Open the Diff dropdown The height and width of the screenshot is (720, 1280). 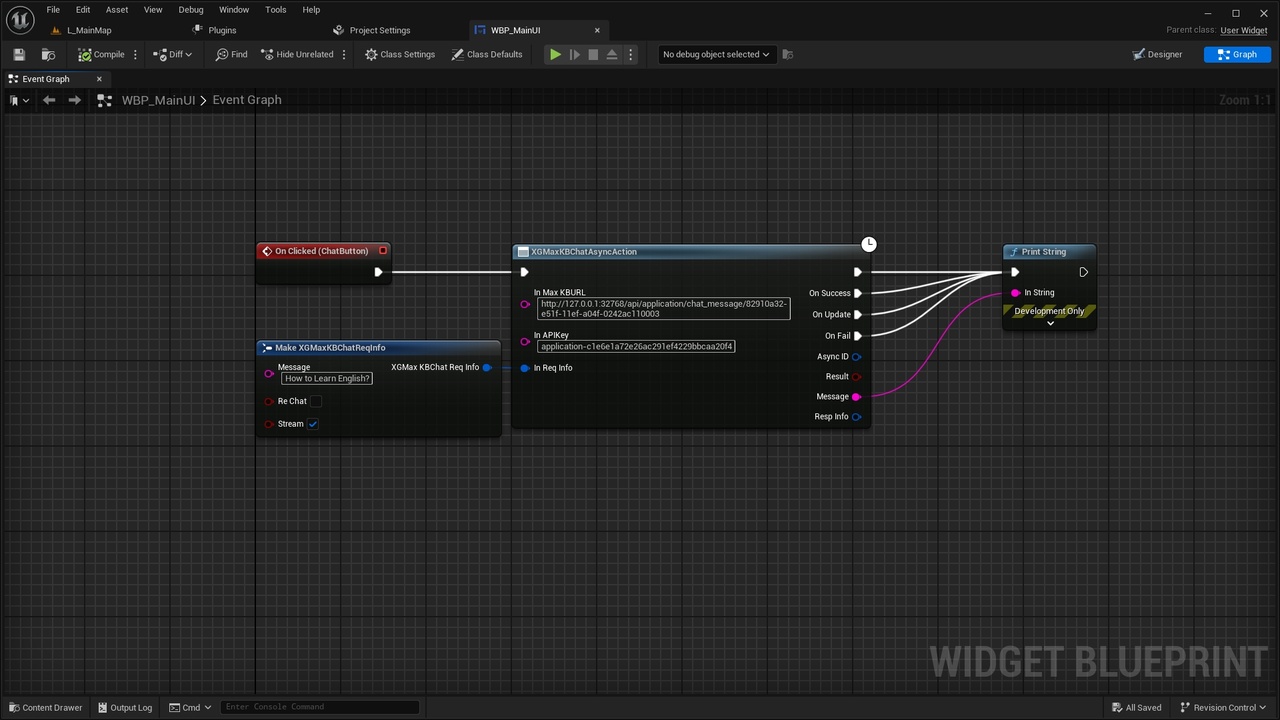(172, 54)
